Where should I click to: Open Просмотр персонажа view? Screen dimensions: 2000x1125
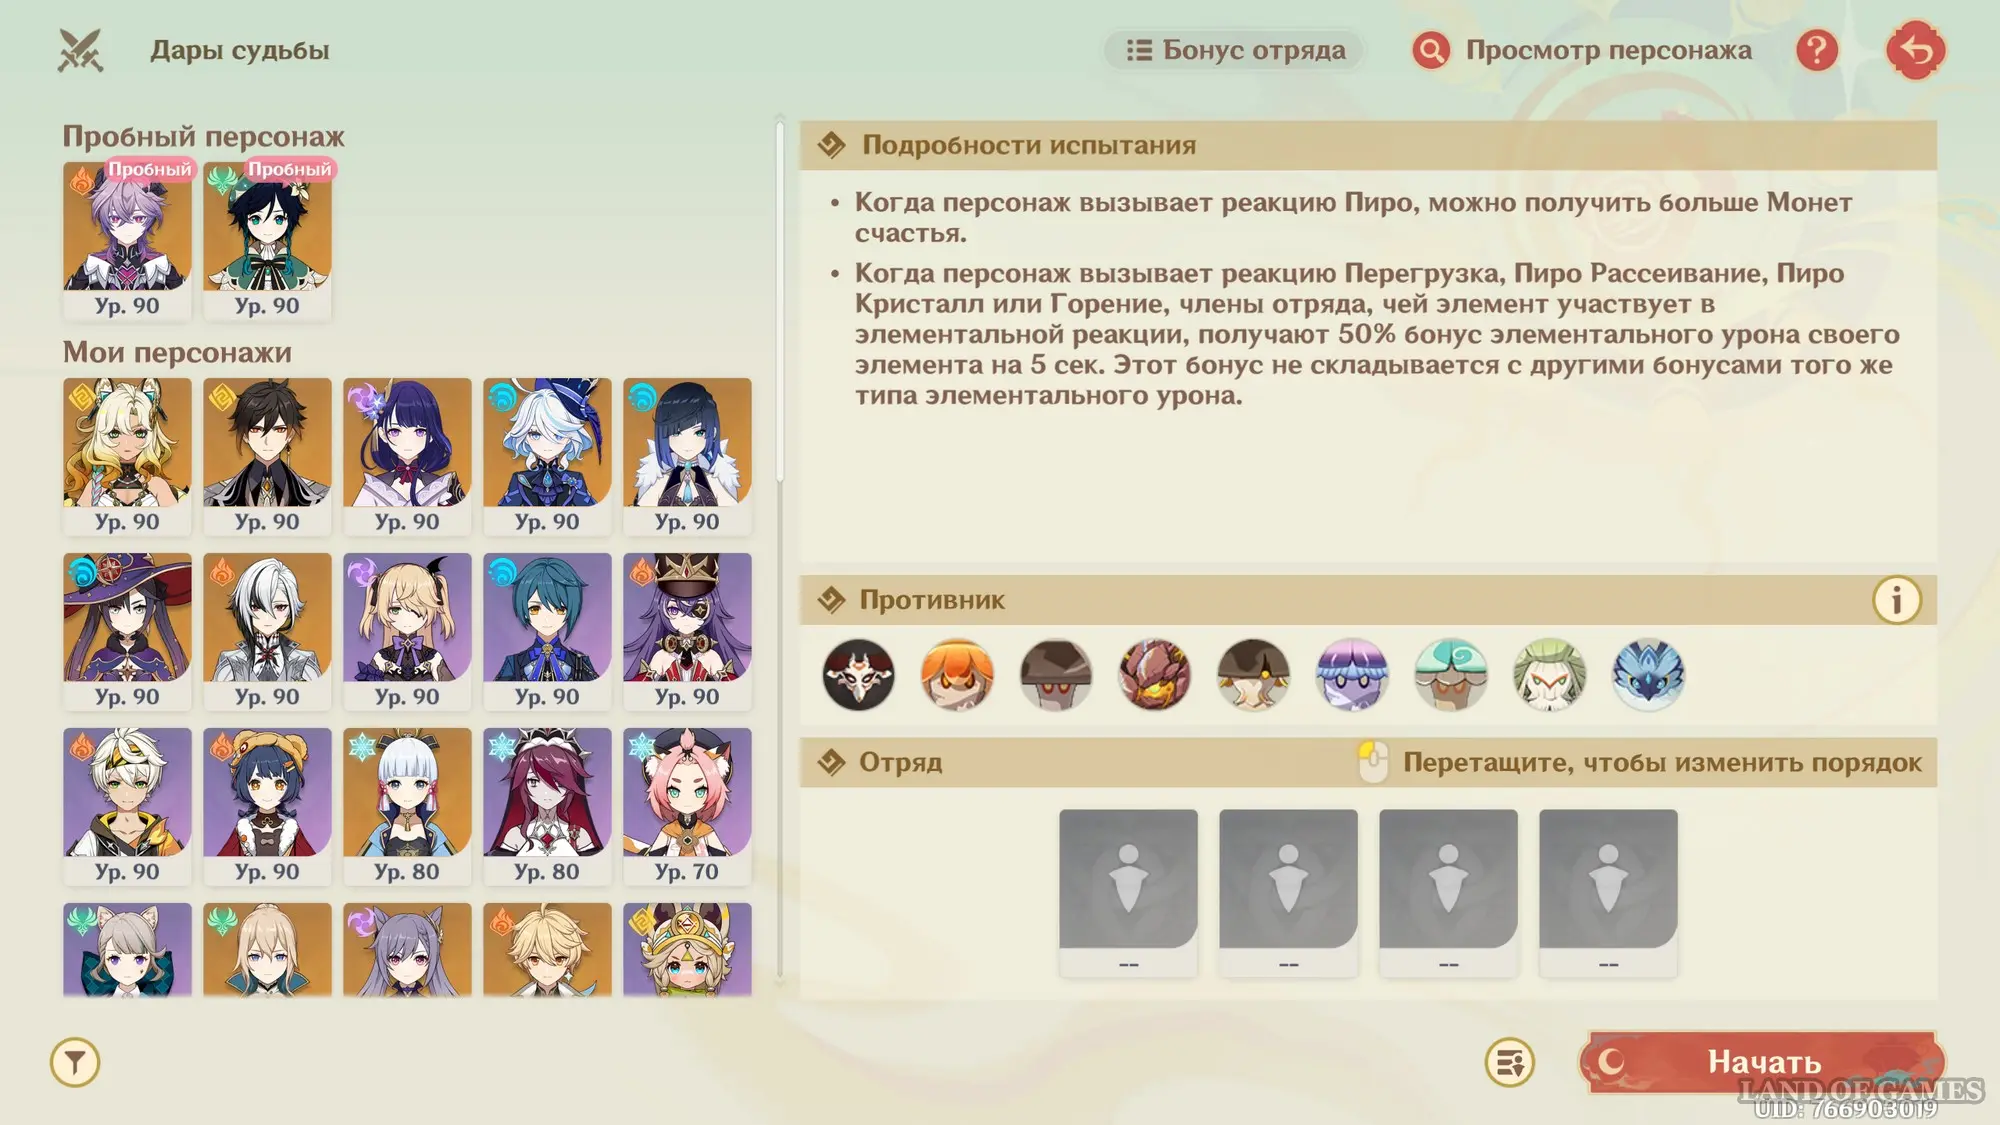pos(1582,50)
